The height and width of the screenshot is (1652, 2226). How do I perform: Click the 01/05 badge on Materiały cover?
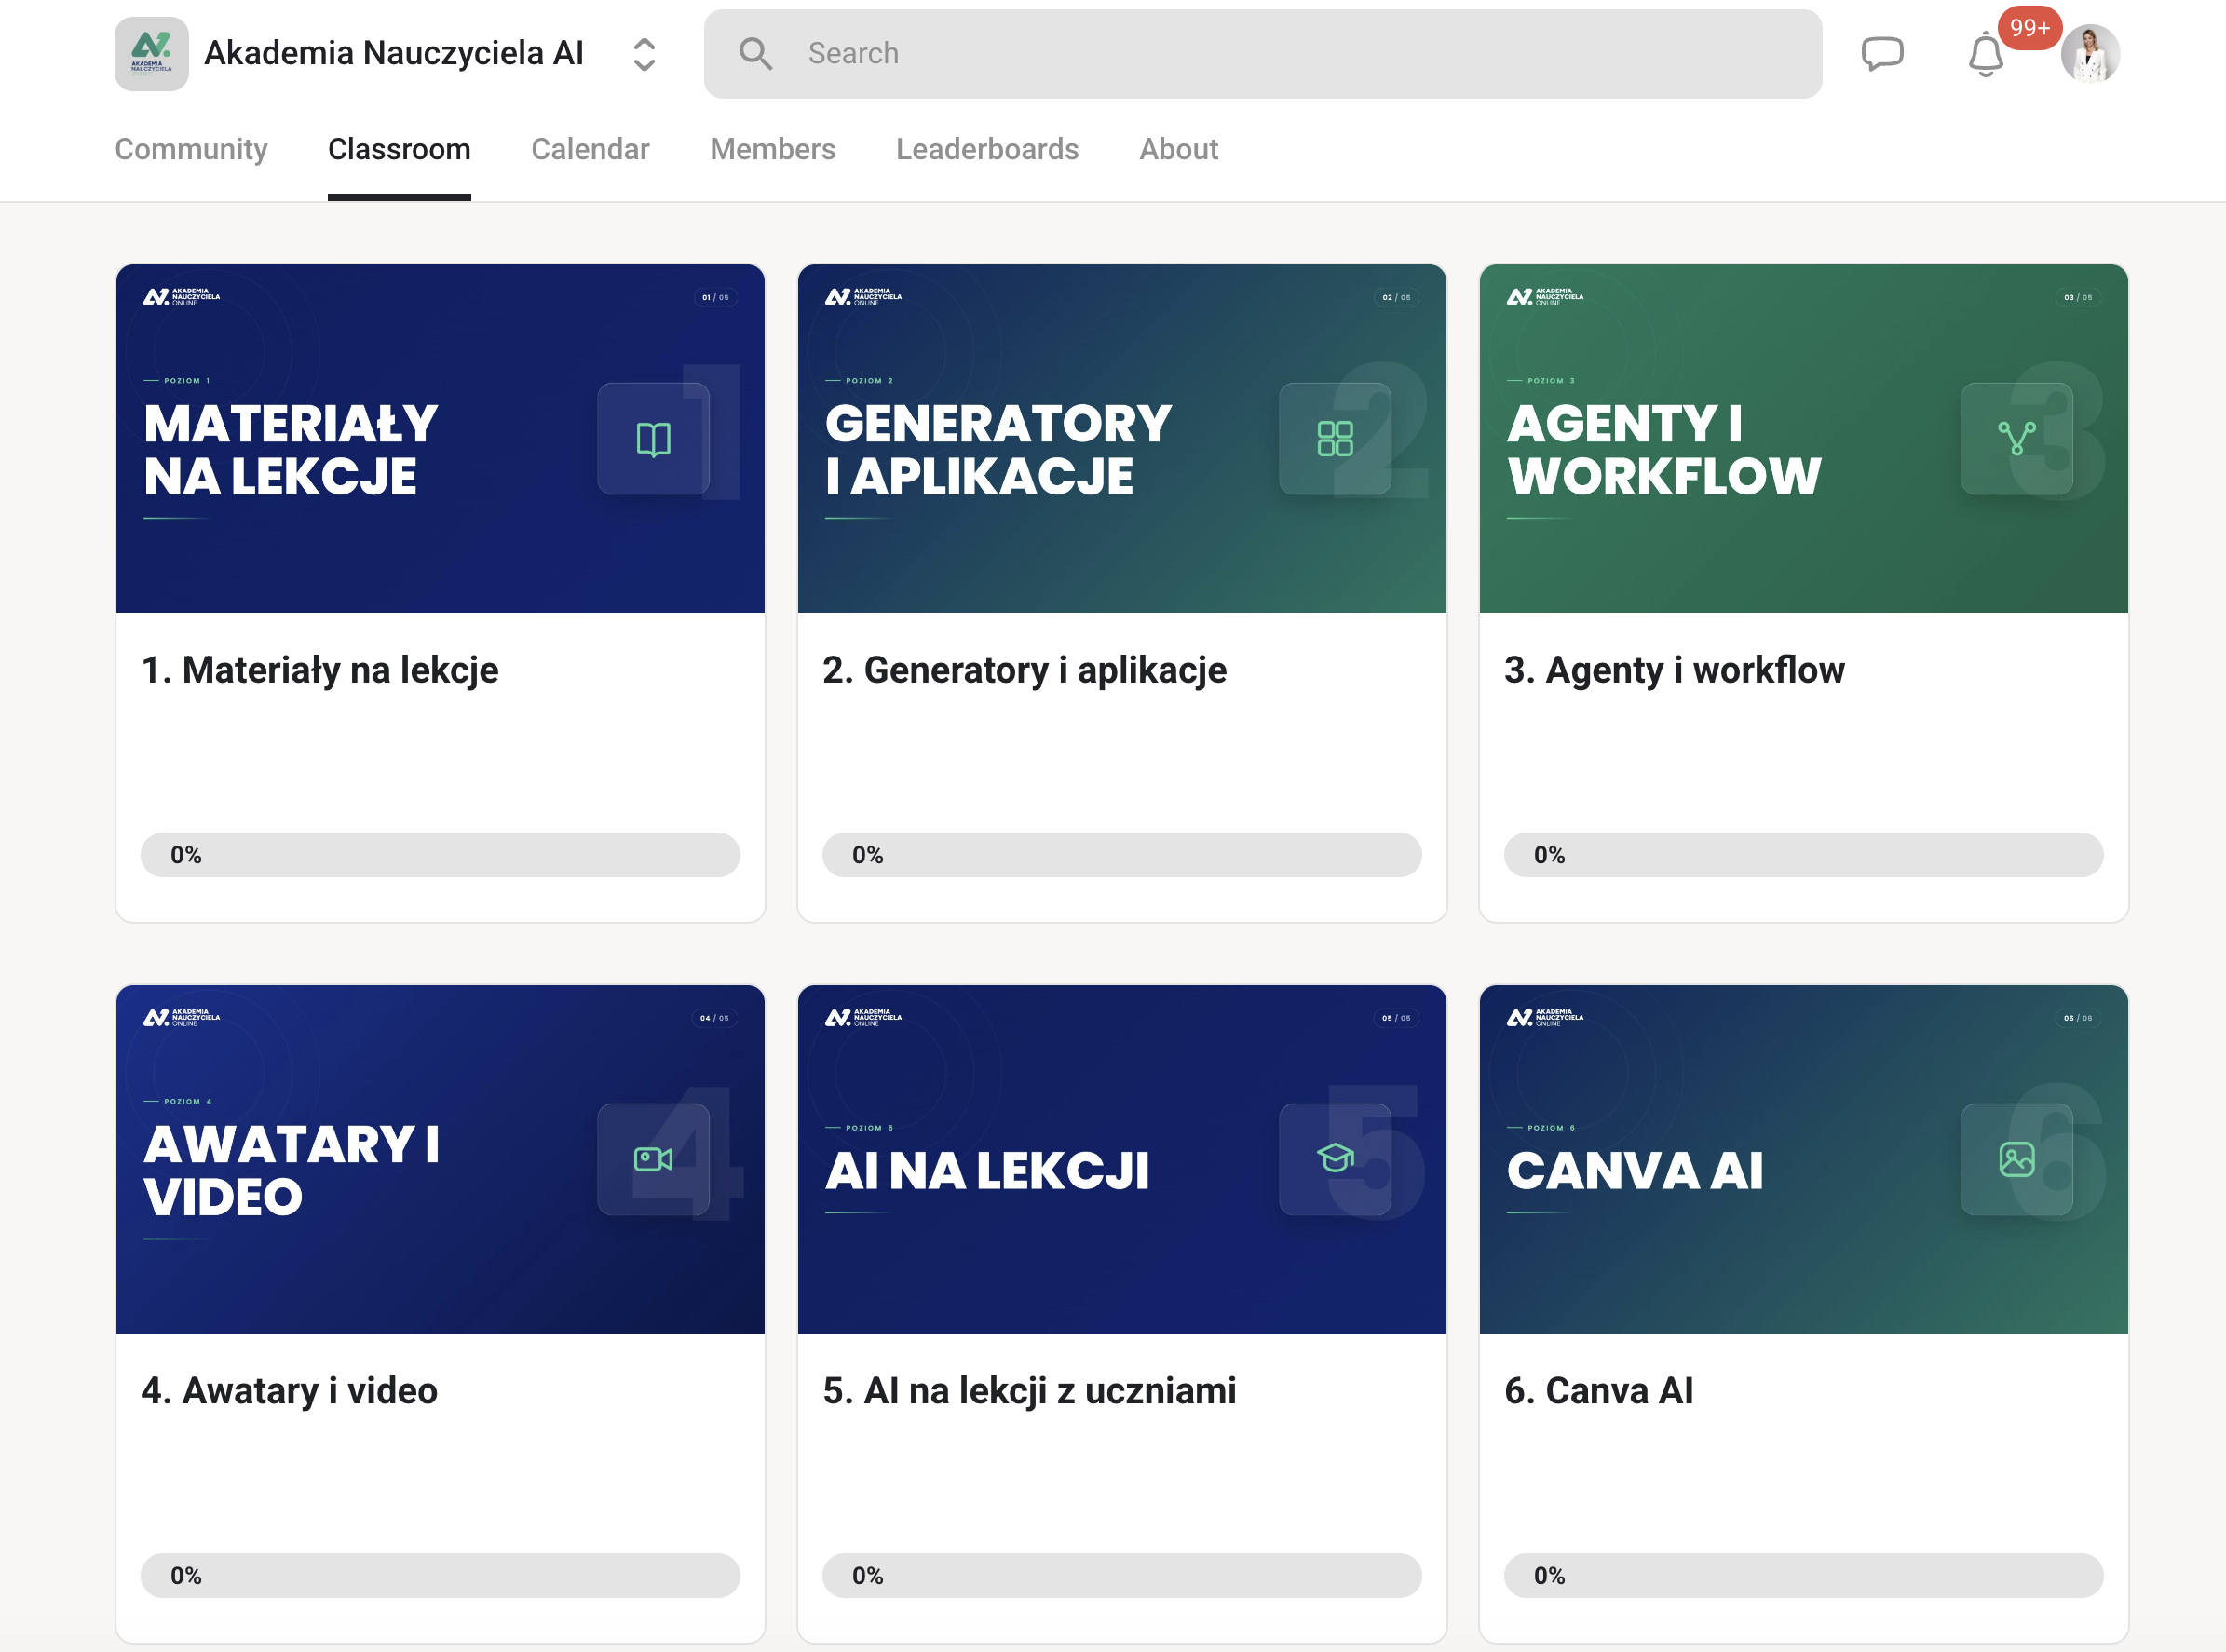click(x=715, y=297)
